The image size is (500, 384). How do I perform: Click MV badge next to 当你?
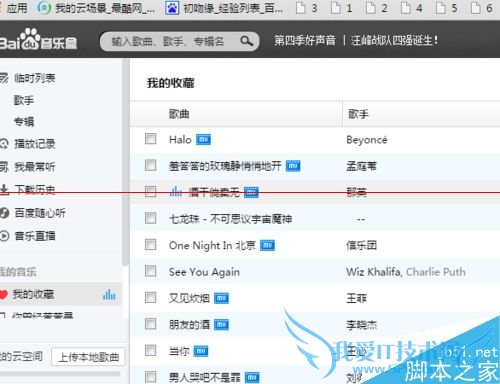pos(201,351)
